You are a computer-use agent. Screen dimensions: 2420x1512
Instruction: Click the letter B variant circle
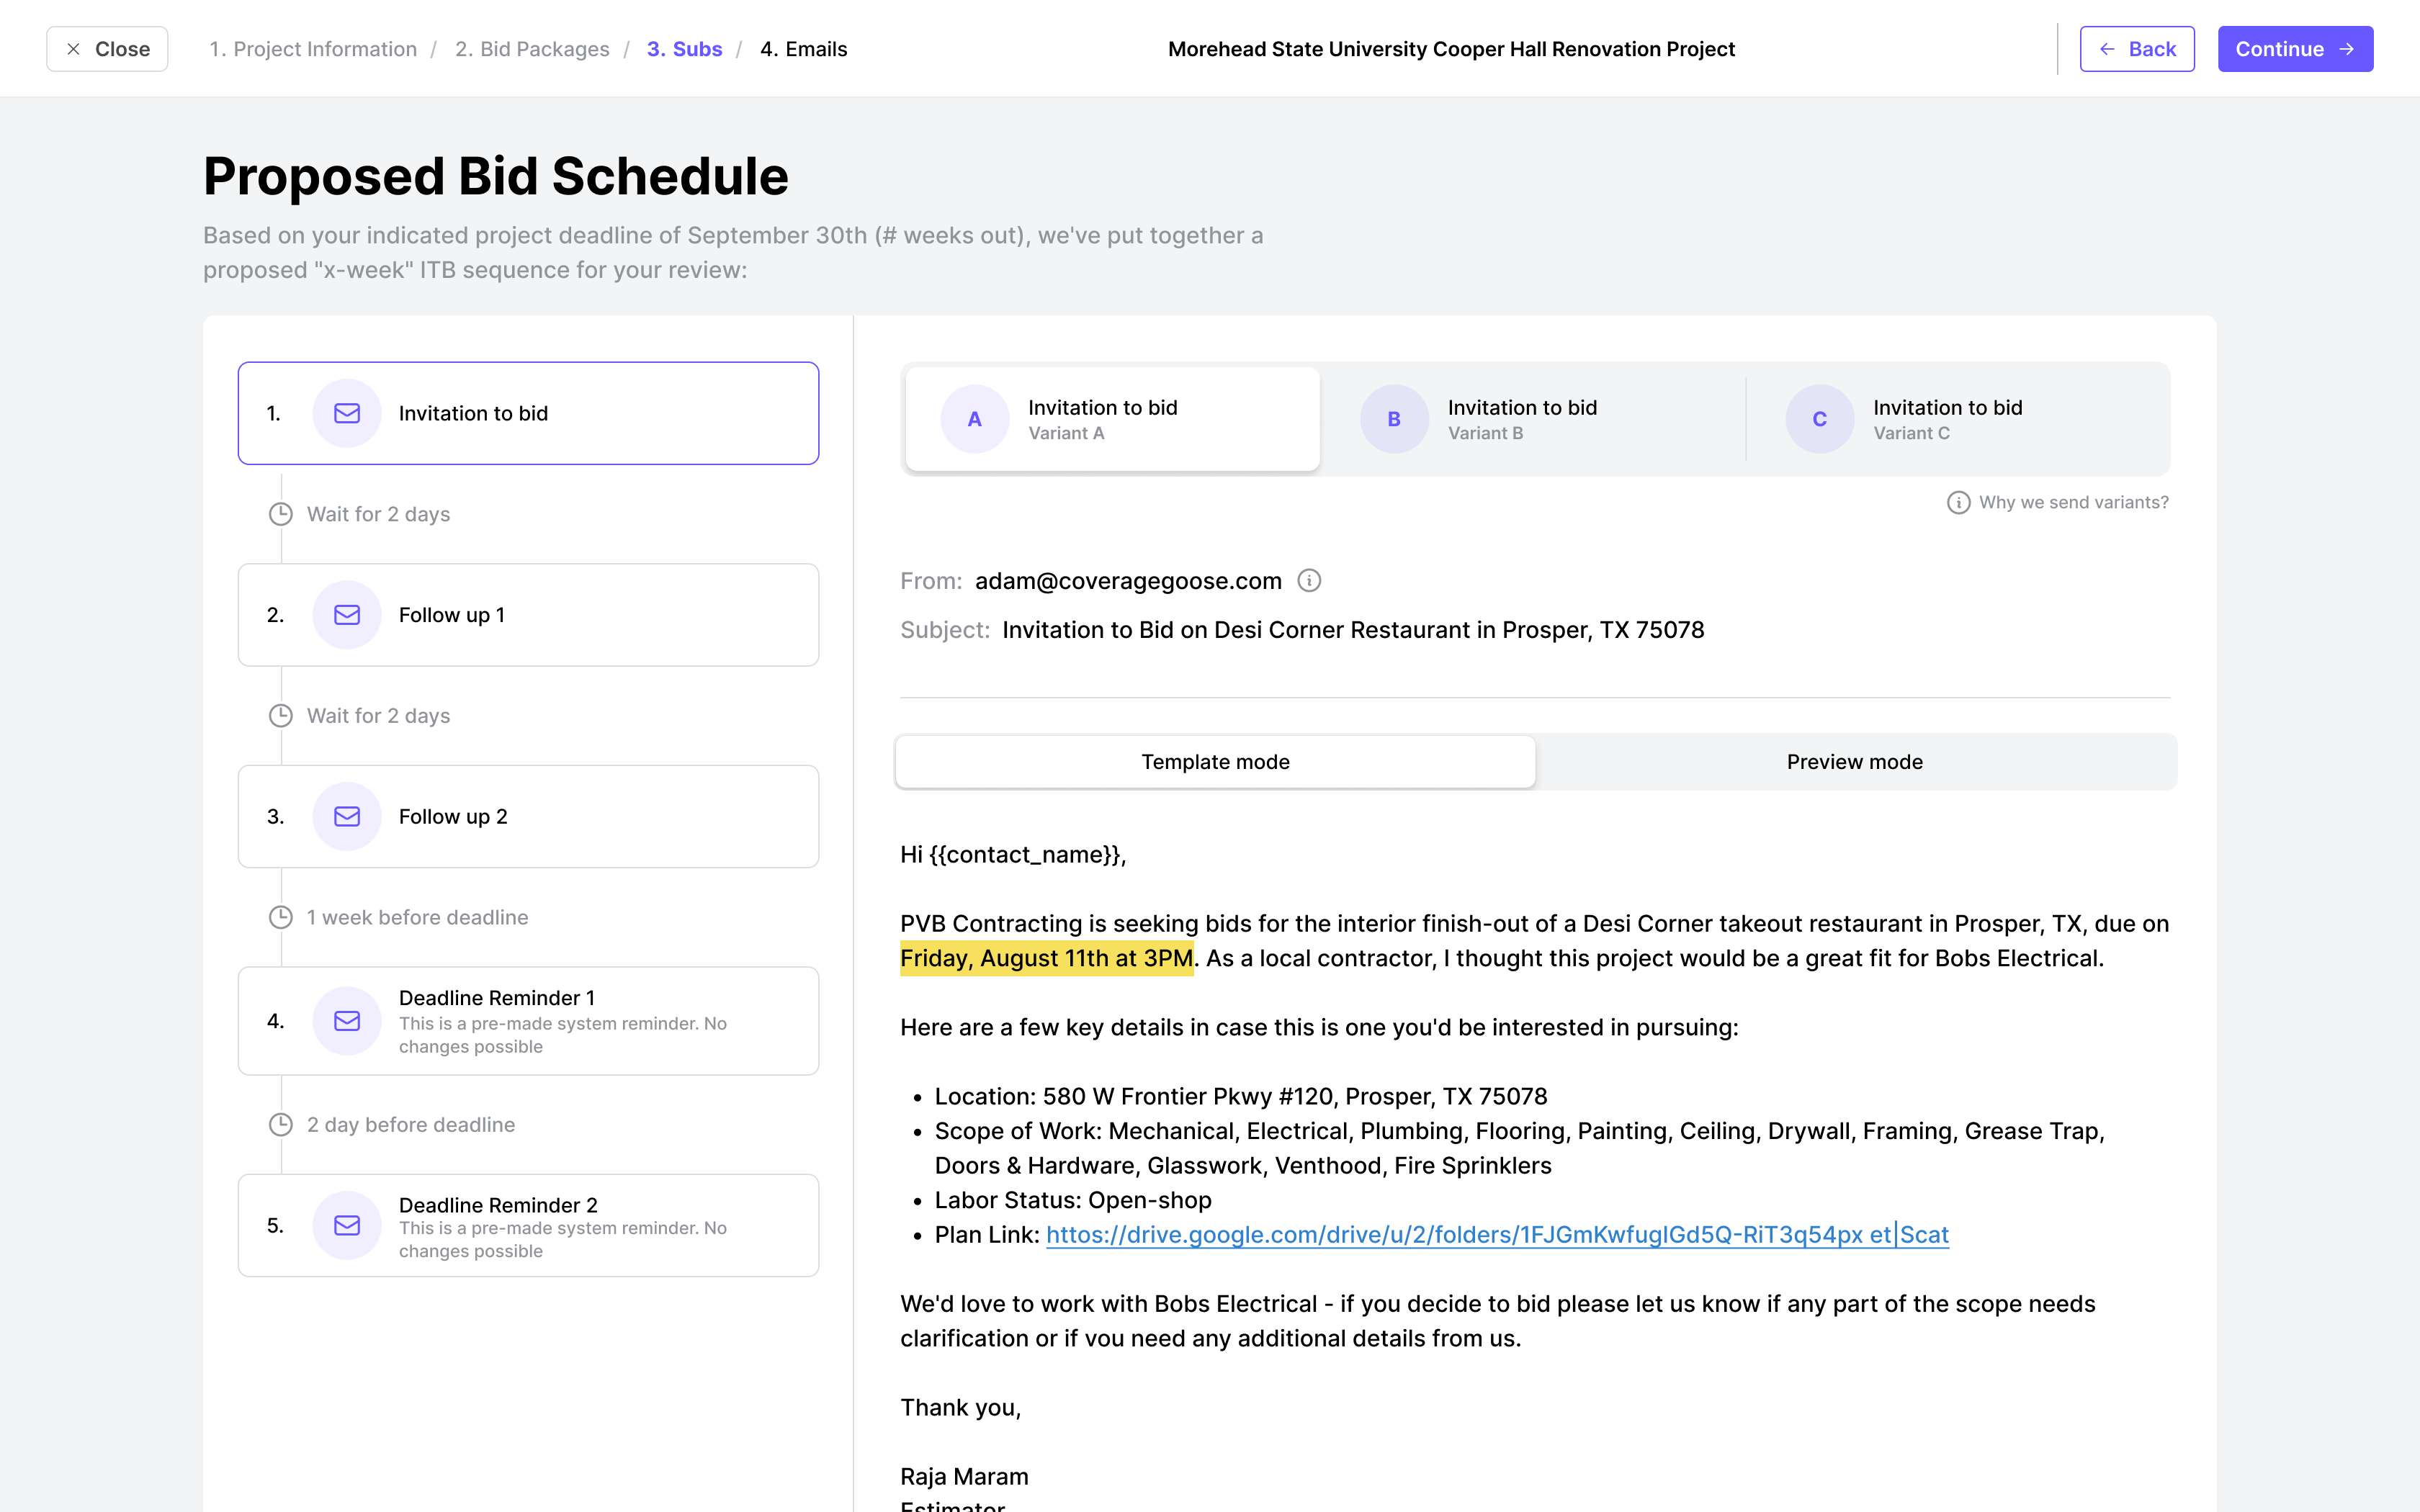point(1394,419)
